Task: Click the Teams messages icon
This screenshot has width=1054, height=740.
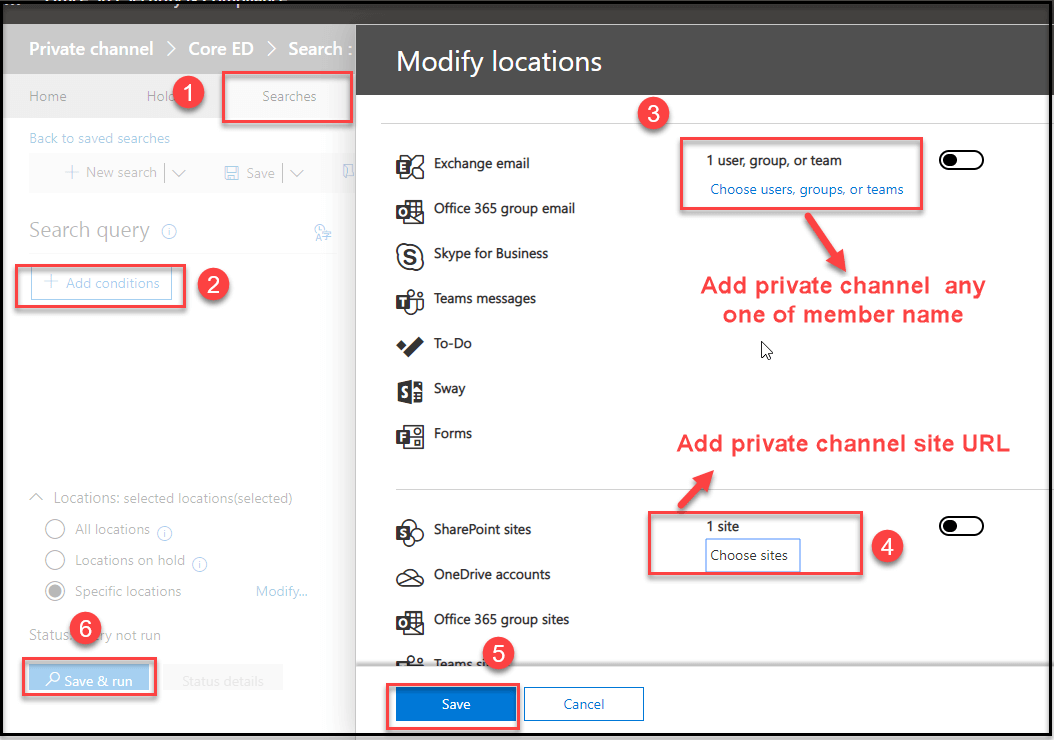Action: pyautogui.click(x=409, y=300)
